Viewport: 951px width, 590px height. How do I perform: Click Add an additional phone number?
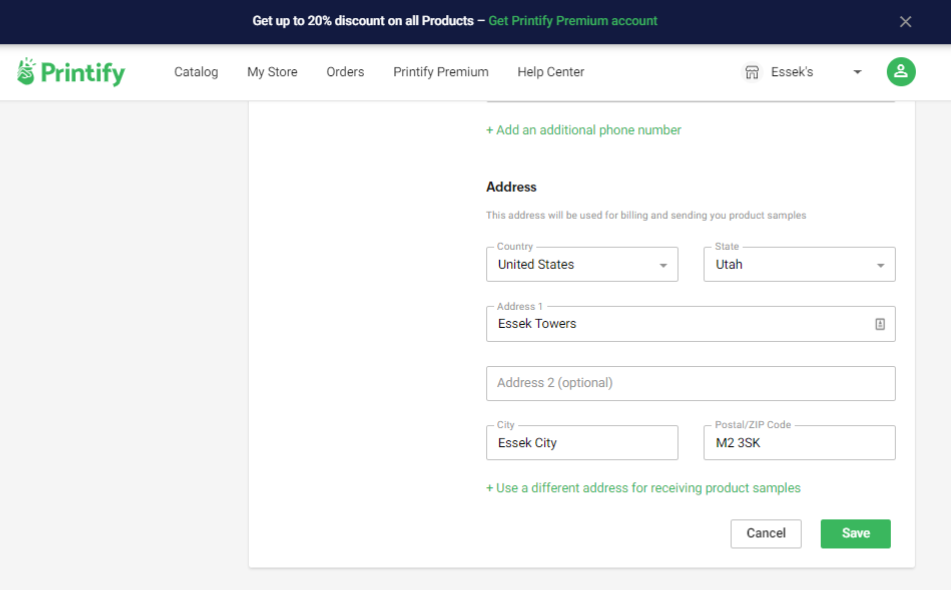click(x=583, y=130)
